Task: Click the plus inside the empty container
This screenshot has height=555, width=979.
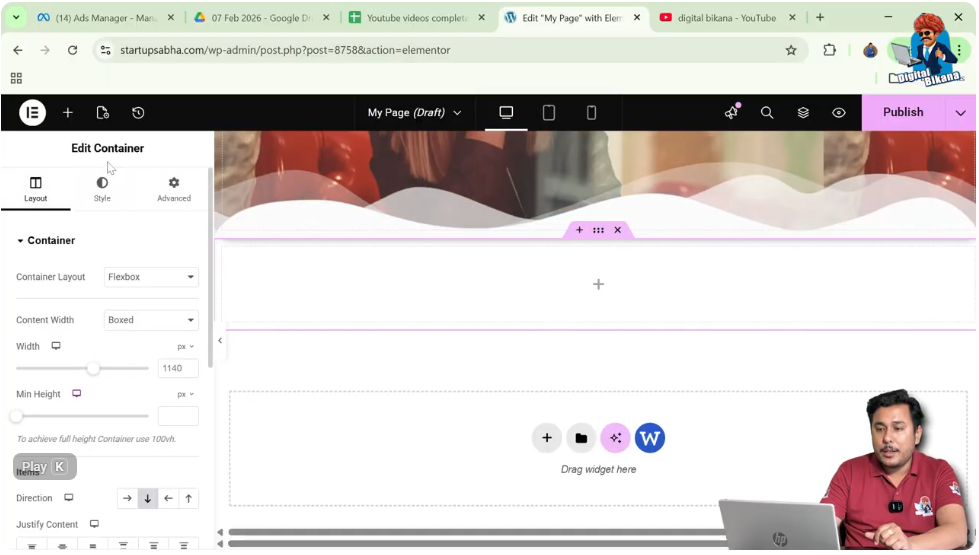Action: (598, 285)
